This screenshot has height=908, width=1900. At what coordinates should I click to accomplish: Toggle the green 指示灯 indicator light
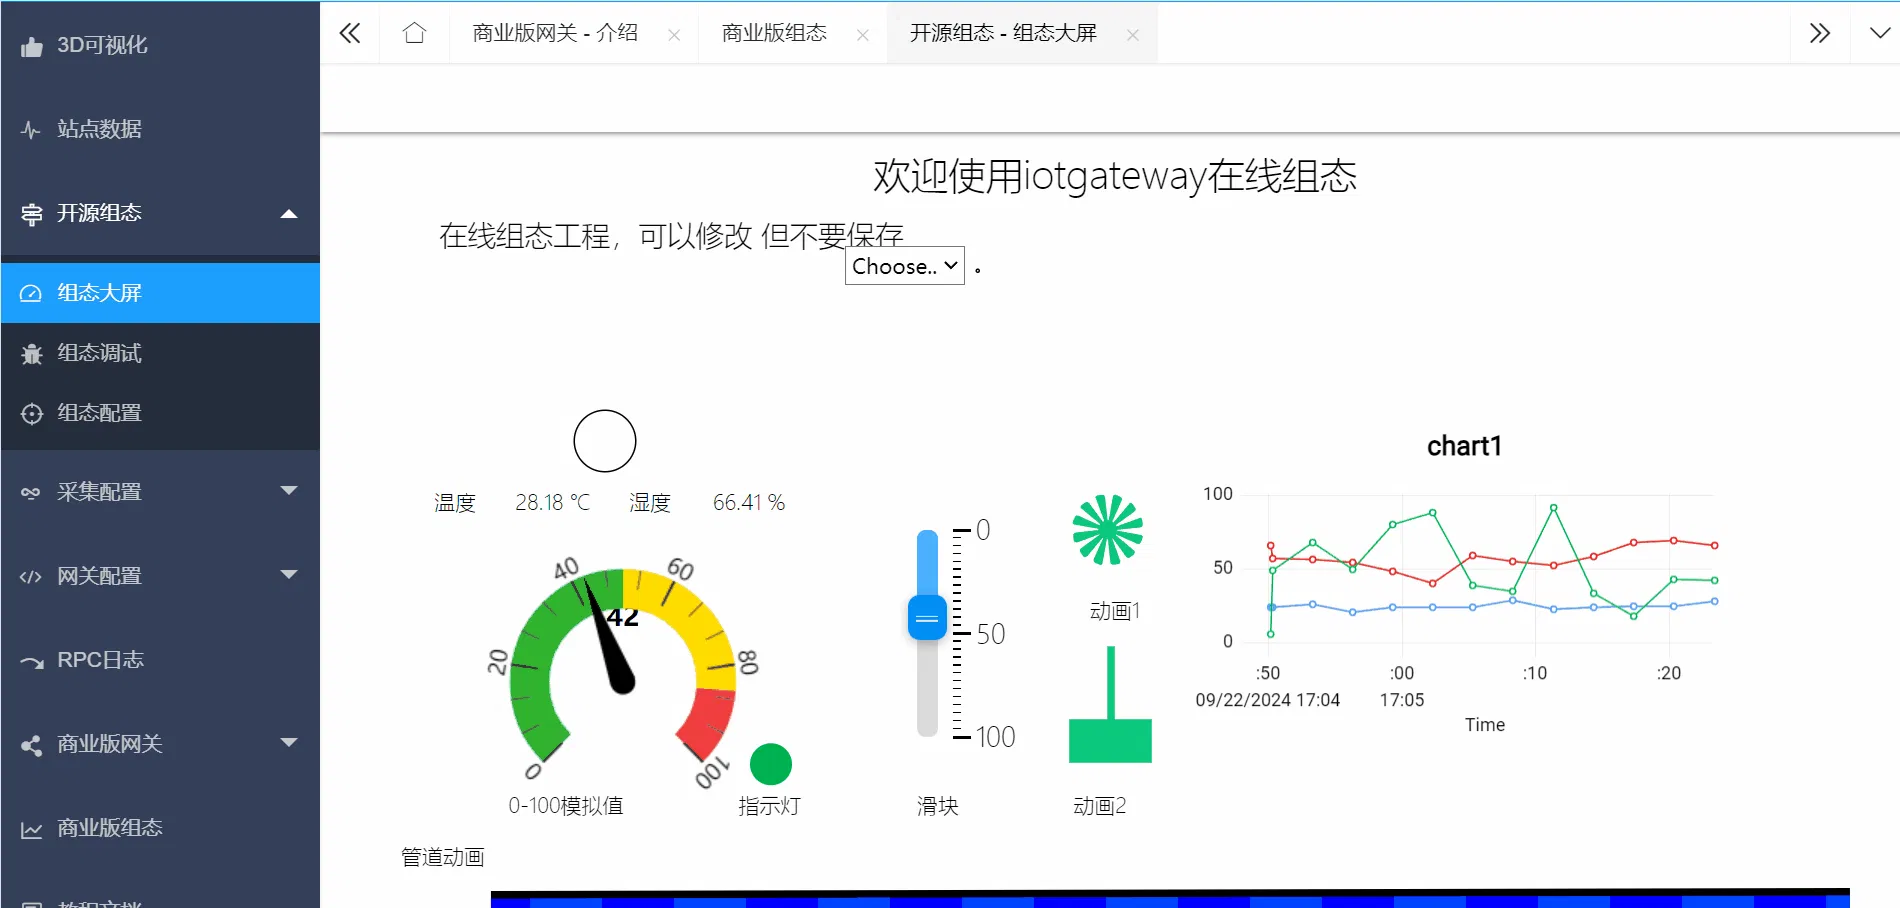pyautogui.click(x=770, y=764)
